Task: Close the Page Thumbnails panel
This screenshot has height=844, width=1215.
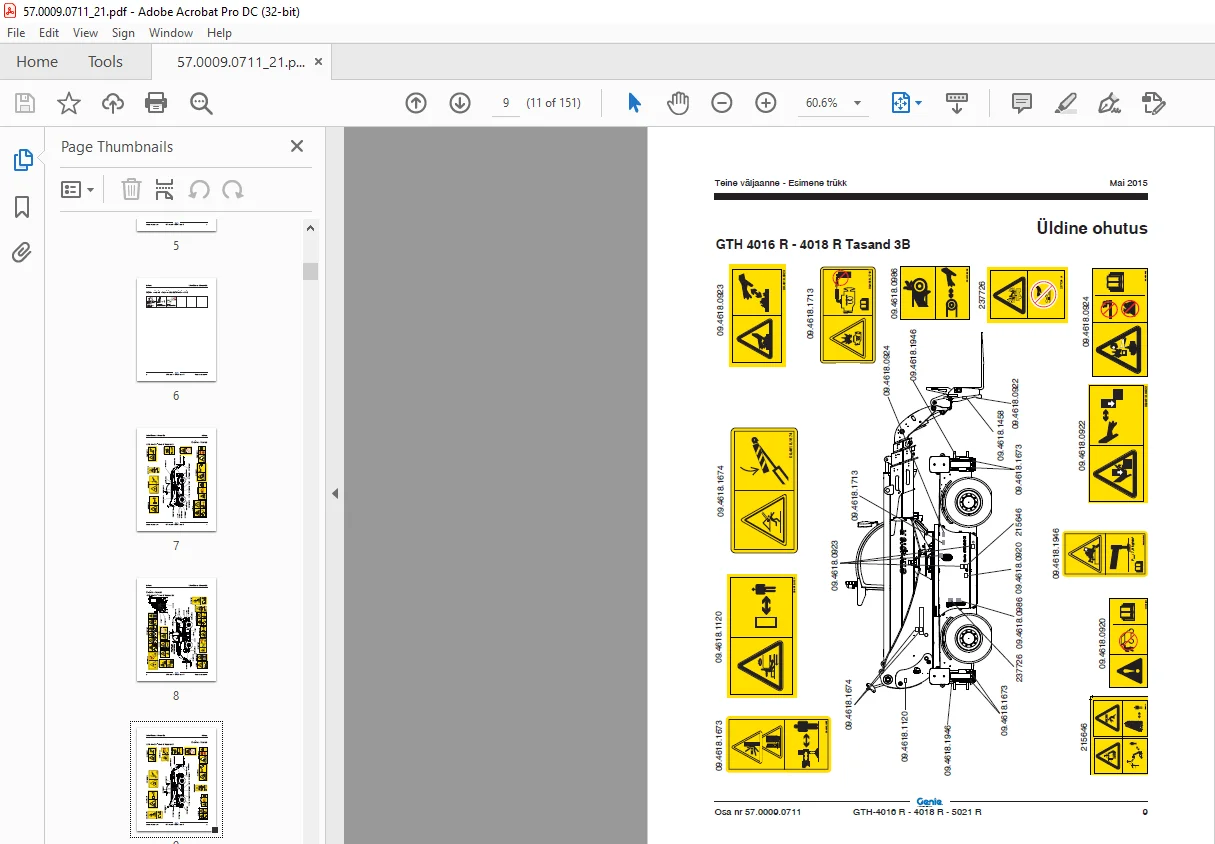Action: (297, 146)
